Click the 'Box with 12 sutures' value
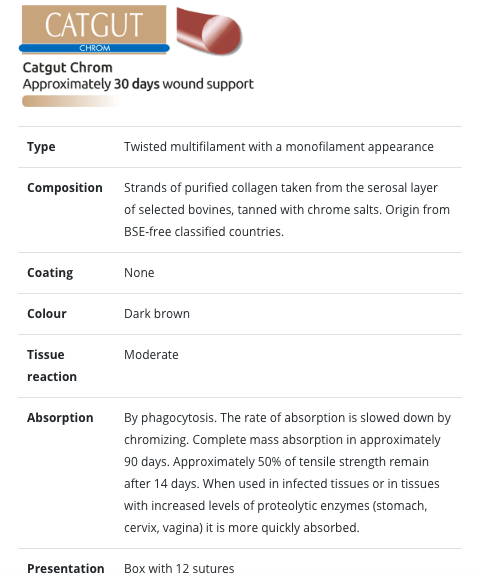487x577 pixels. [x=179, y=569]
